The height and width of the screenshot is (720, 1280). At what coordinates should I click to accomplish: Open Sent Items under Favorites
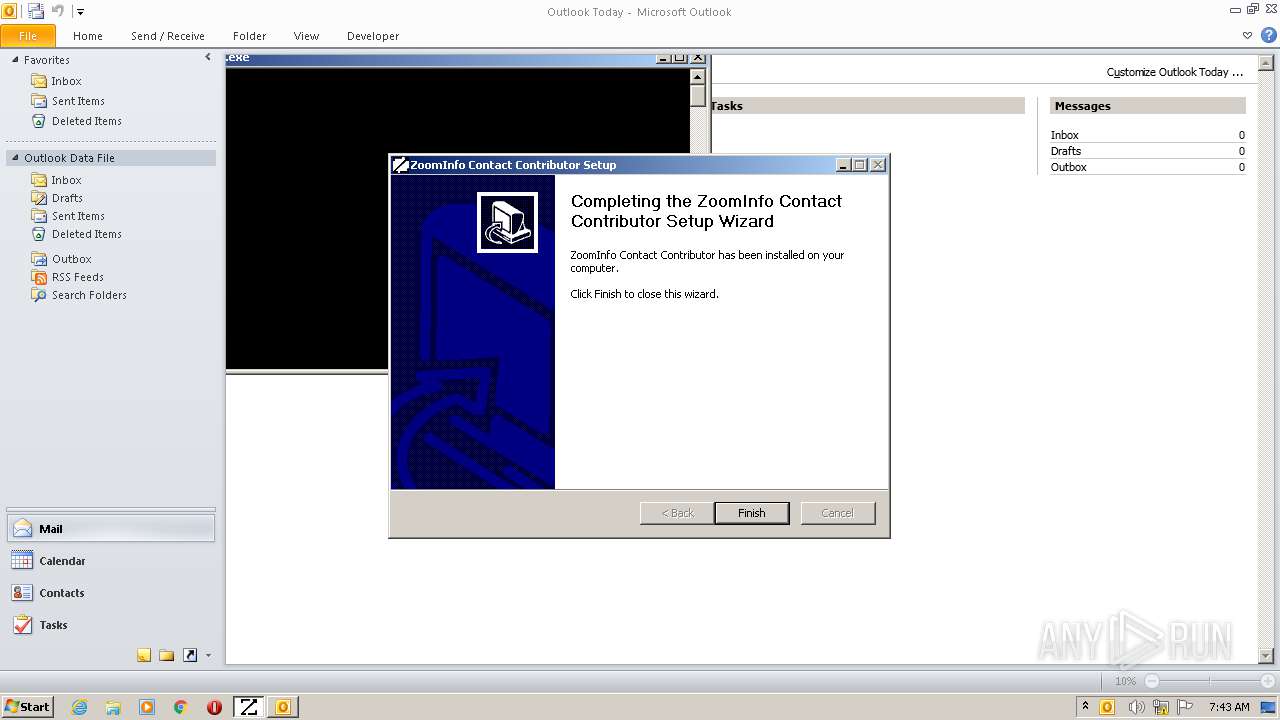pos(78,101)
